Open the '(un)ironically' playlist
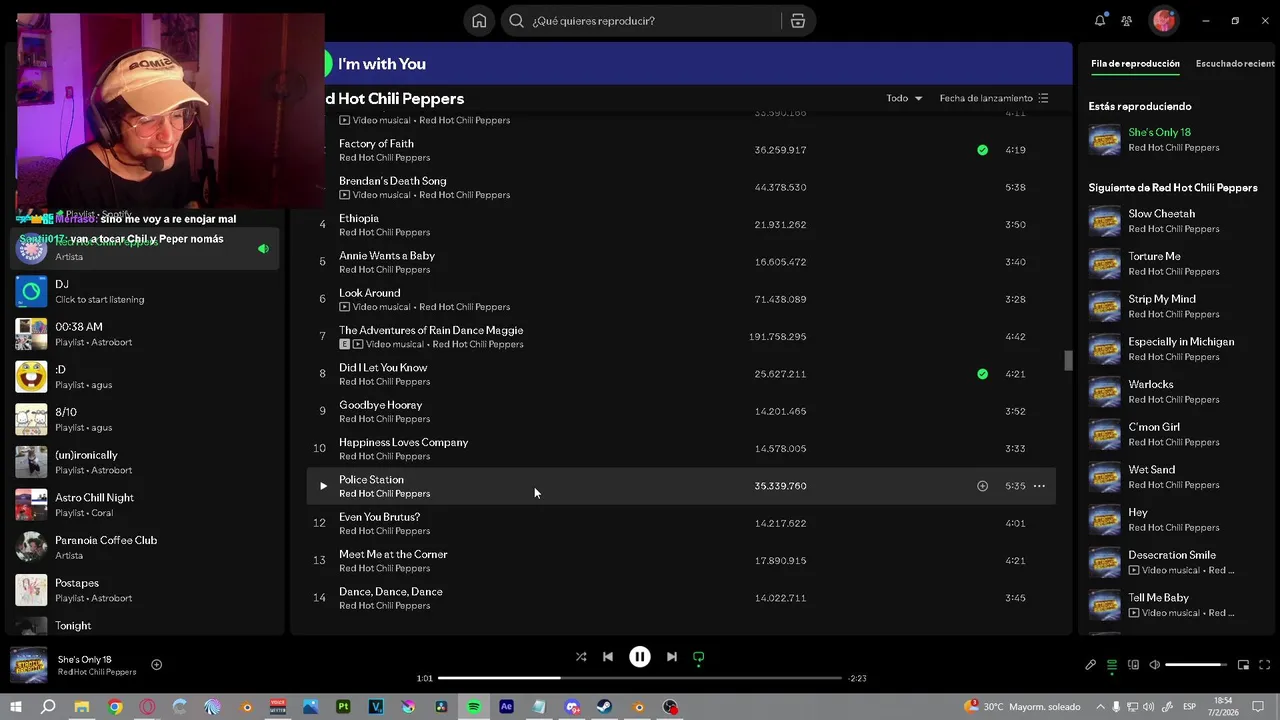The image size is (1280, 720). click(146, 462)
